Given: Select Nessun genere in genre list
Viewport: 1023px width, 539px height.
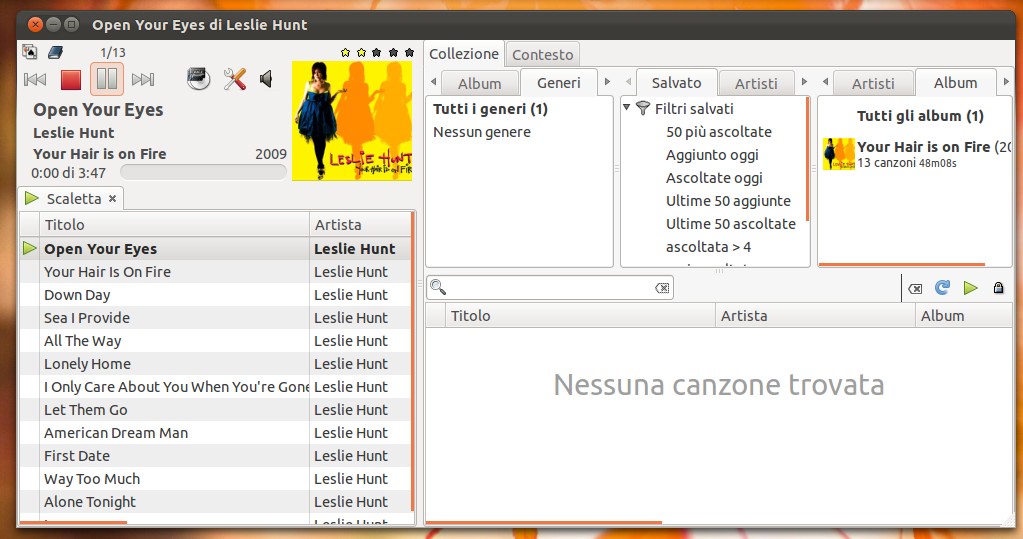Looking at the screenshot, I should (482, 132).
